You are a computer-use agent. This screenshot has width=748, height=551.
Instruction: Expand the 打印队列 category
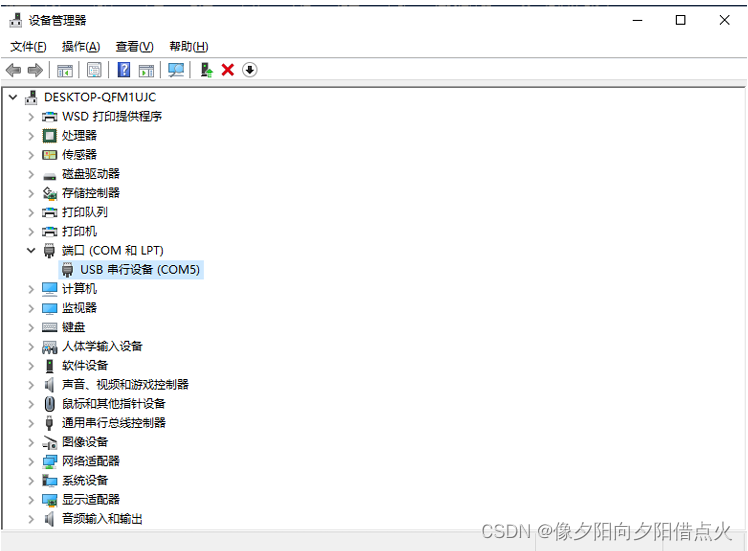(31, 212)
